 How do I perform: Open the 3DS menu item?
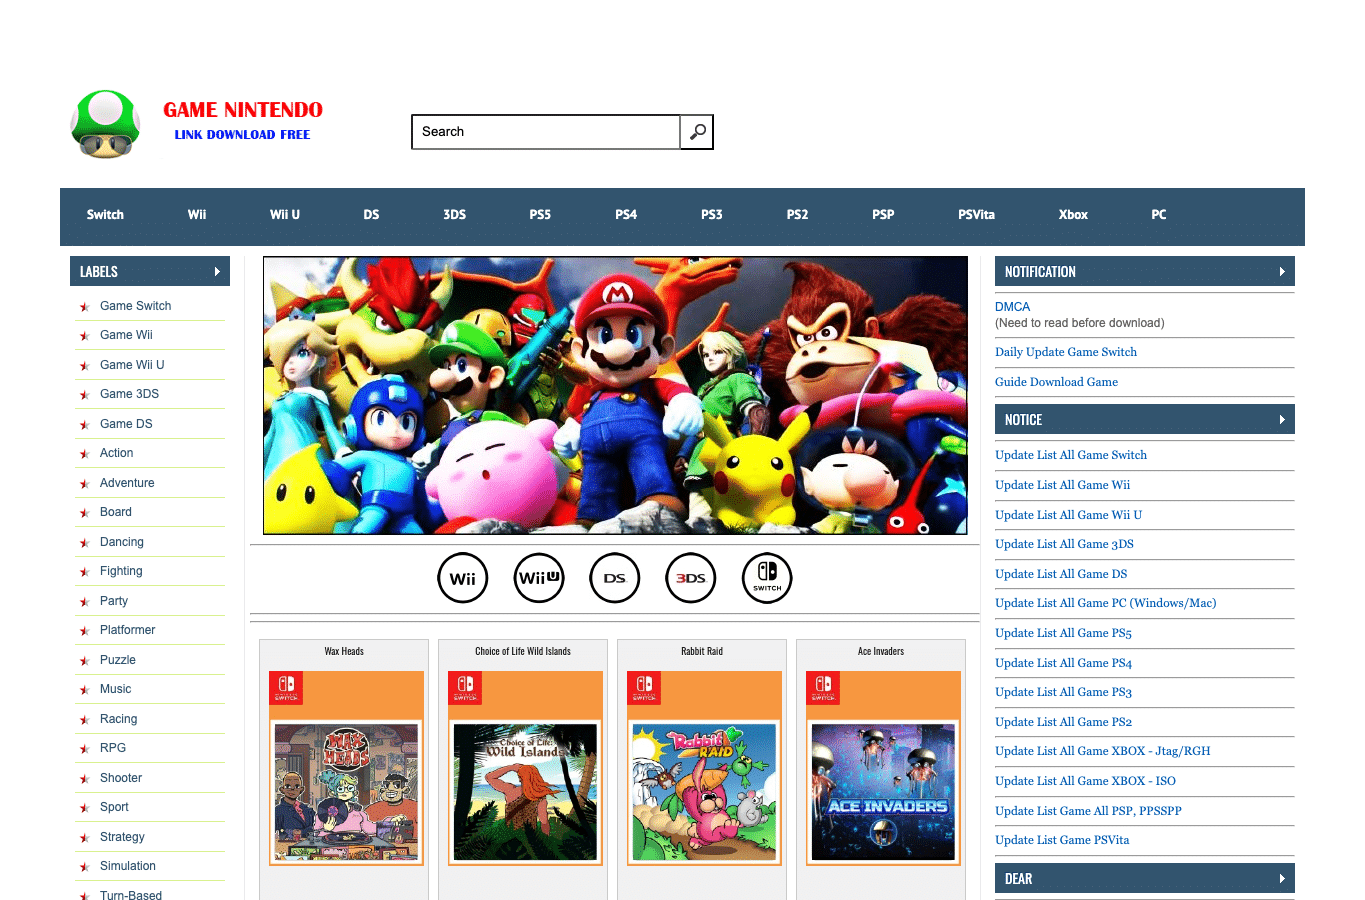[455, 215]
